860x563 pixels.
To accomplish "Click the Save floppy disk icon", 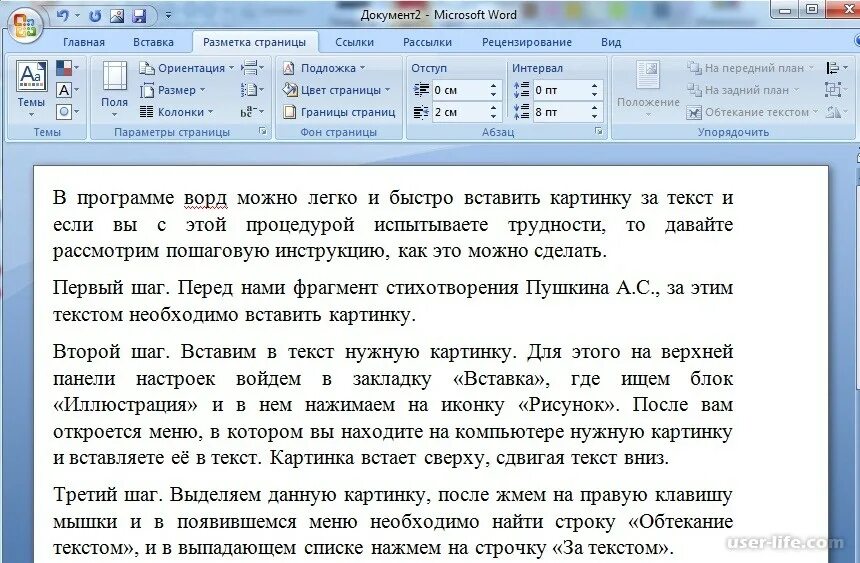I will [139, 16].
